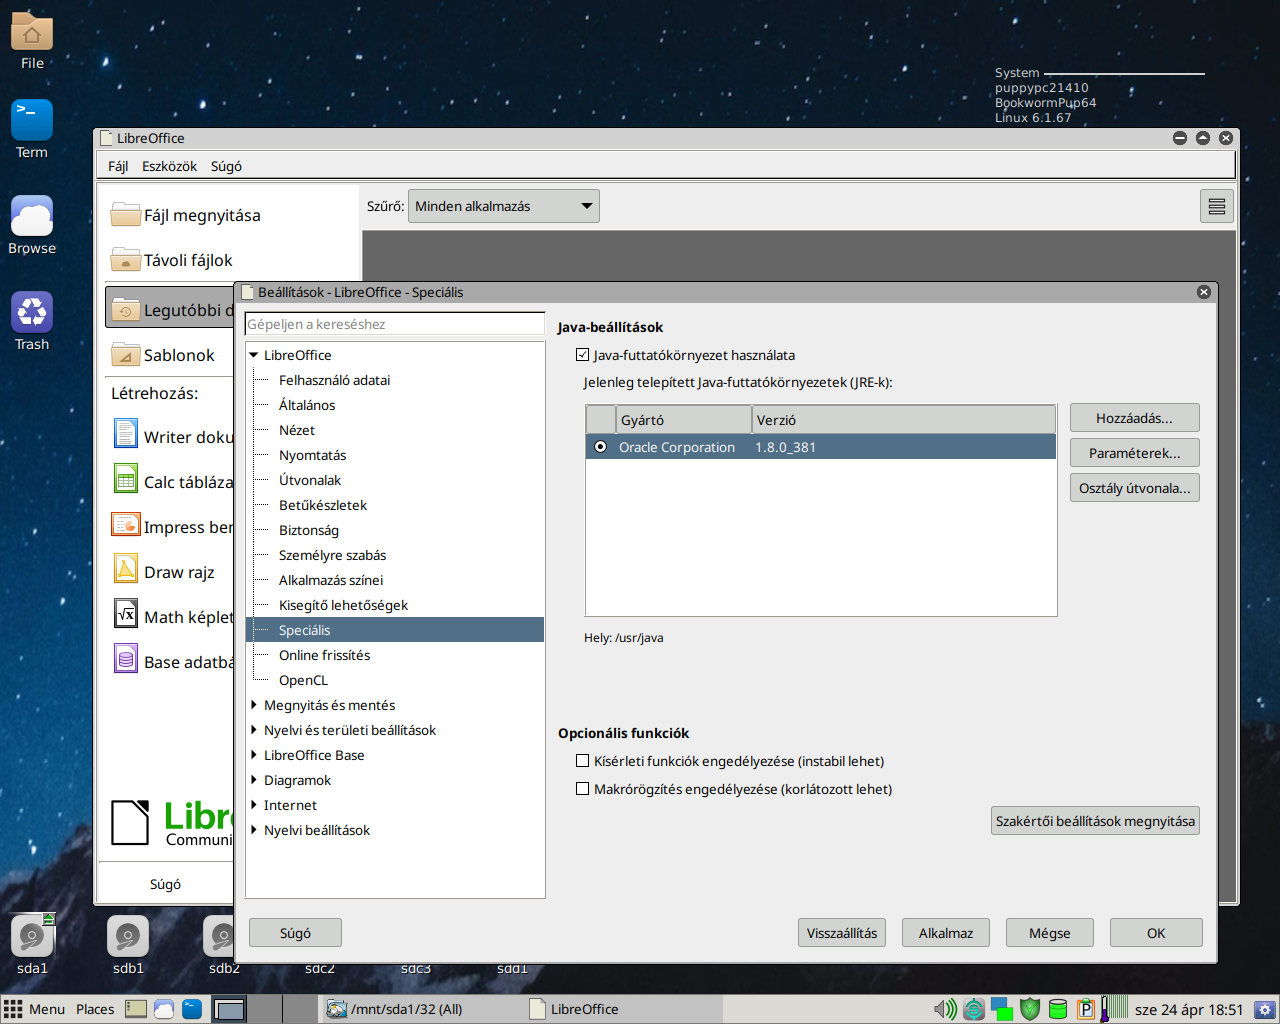Select Online frissítés in settings tree
Image resolution: width=1280 pixels, height=1024 pixels.
[324, 655]
